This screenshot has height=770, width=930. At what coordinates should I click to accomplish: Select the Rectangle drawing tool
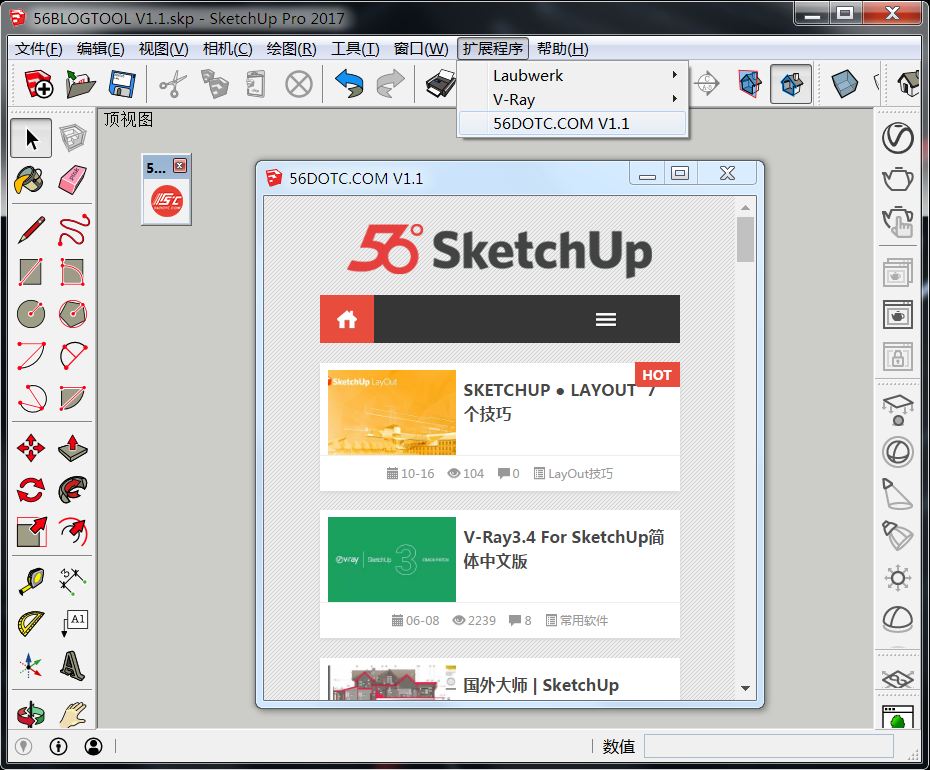(x=30, y=271)
